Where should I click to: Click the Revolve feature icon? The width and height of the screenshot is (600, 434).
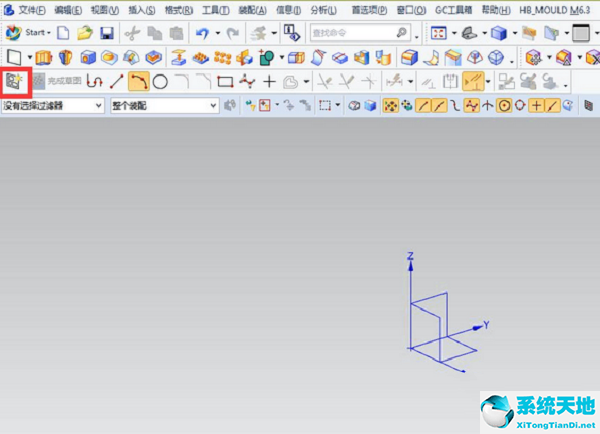(x=65, y=58)
